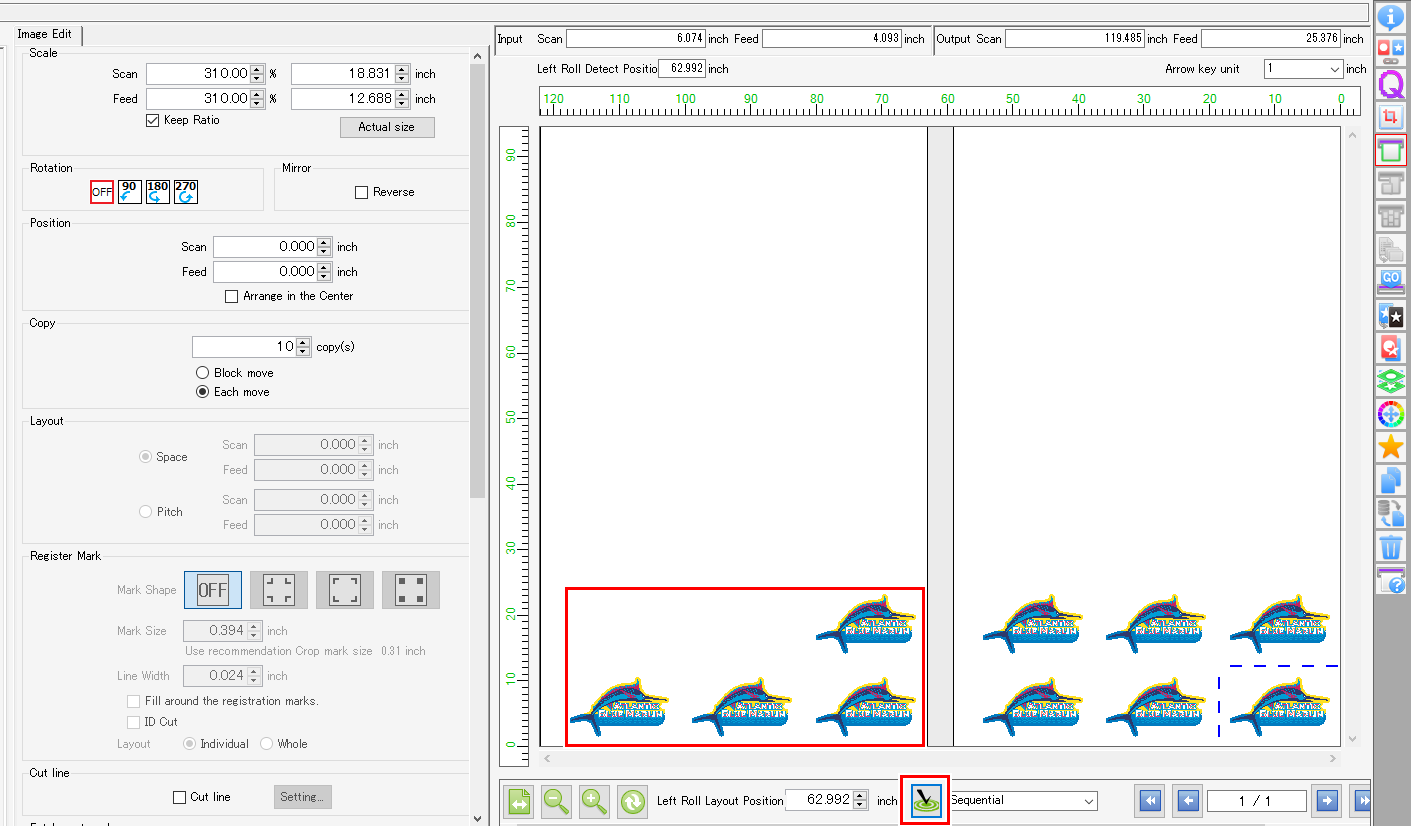This screenshot has width=1411, height=826.
Task: Click the Properties info icon at top right
Action: pyautogui.click(x=1391, y=16)
